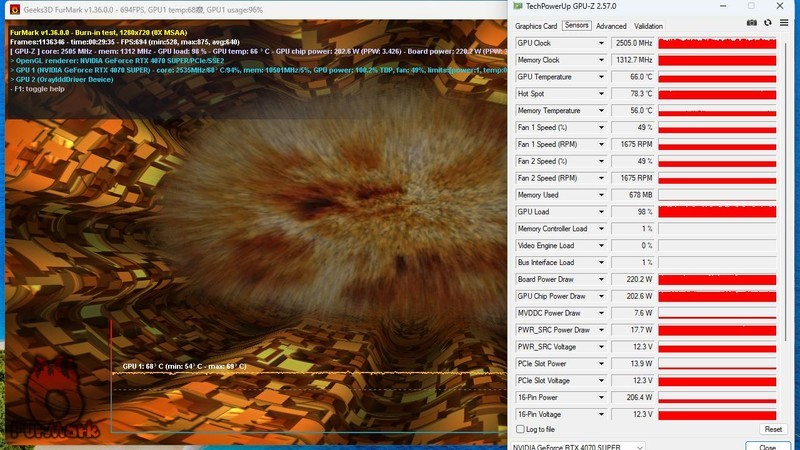This screenshot has width=800, height=450.
Task: Click the GPU-Z app icon in title bar
Action: [517, 6]
